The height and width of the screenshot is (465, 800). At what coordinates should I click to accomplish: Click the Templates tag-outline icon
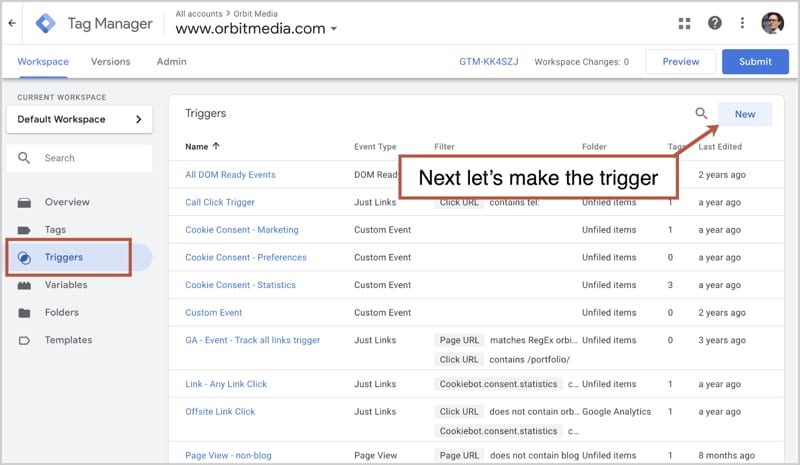pyautogui.click(x=24, y=340)
